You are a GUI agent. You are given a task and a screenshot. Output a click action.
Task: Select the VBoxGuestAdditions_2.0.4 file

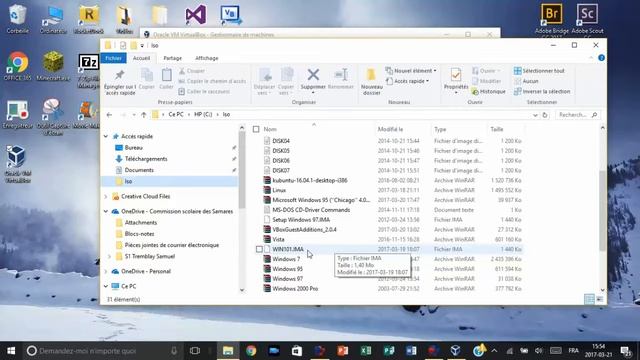pyautogui.click(x=304, y=229)
